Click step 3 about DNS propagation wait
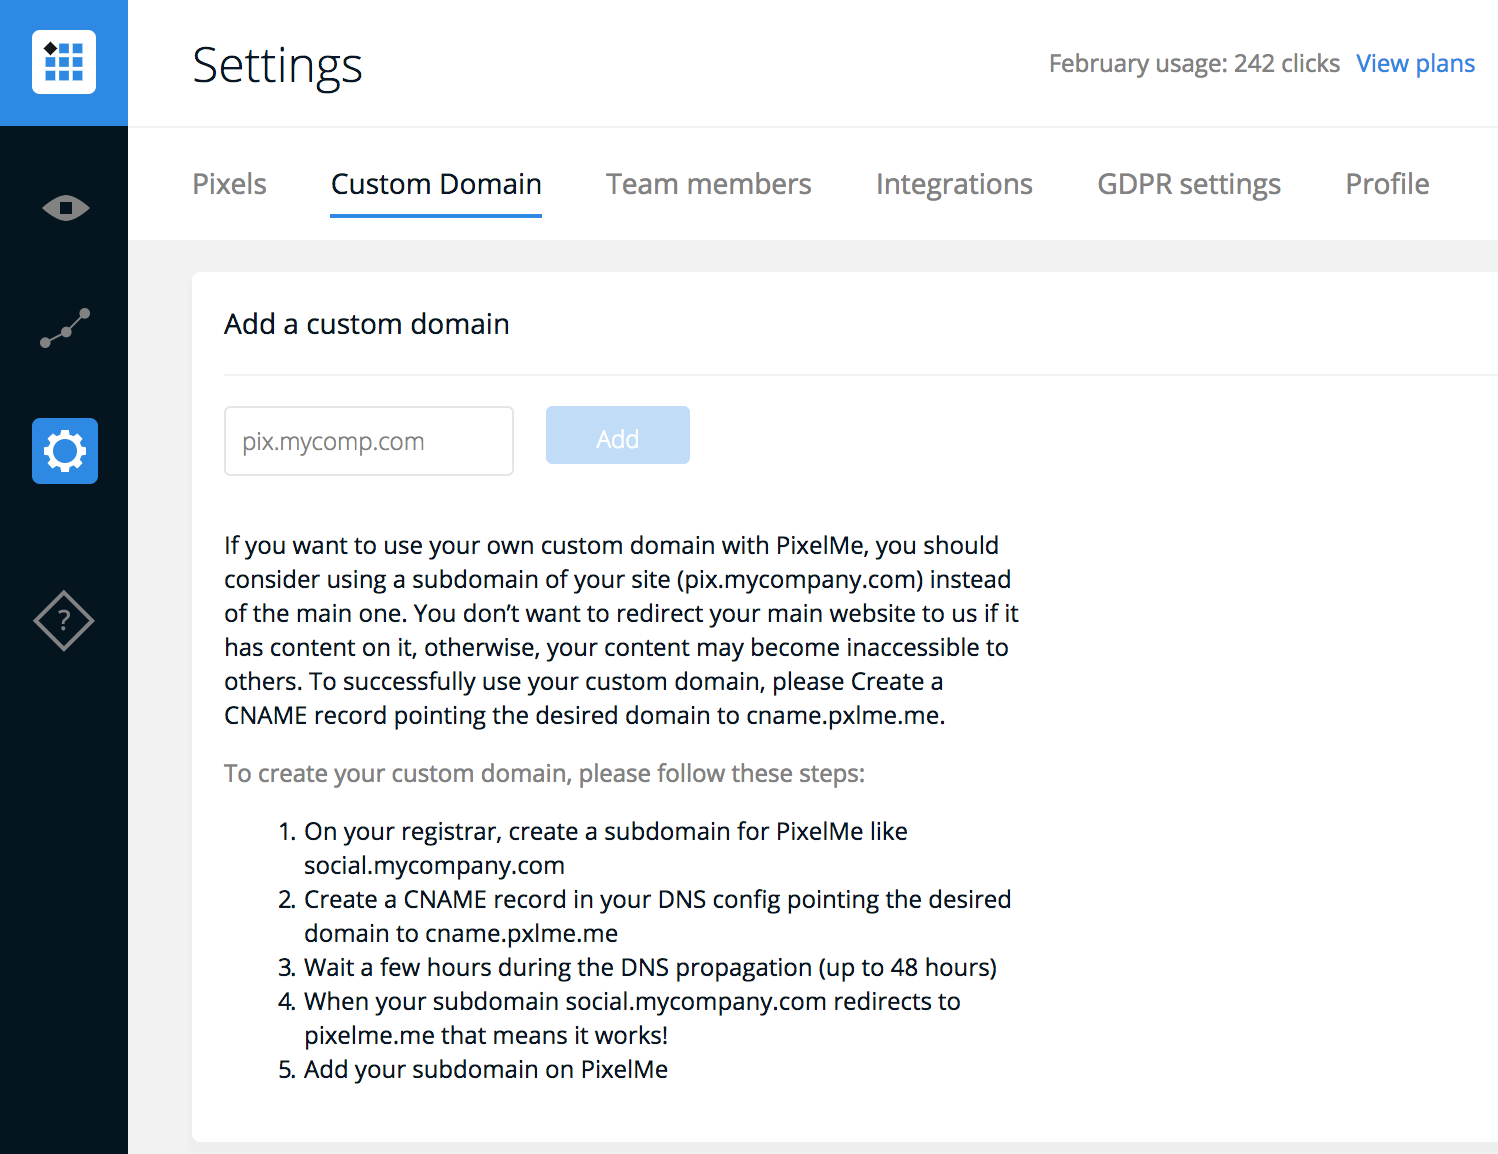The image size is (1498, 1154). 649,967
